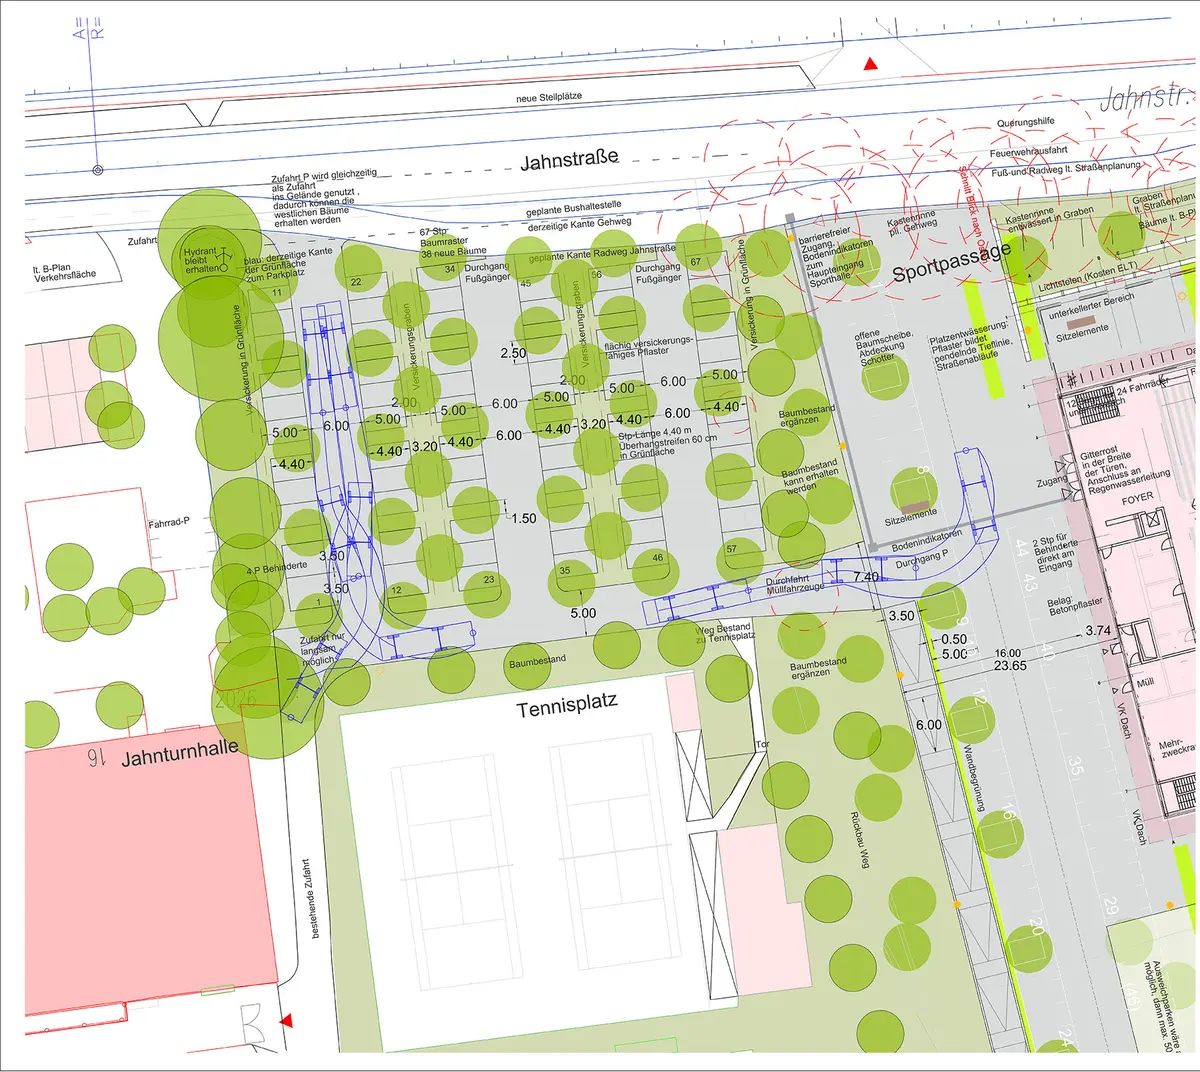Image resolution: width=1200 pixels, height=1072 pixels.
Task: Click the 23.65 dimension value
Action: (1010, 665)
